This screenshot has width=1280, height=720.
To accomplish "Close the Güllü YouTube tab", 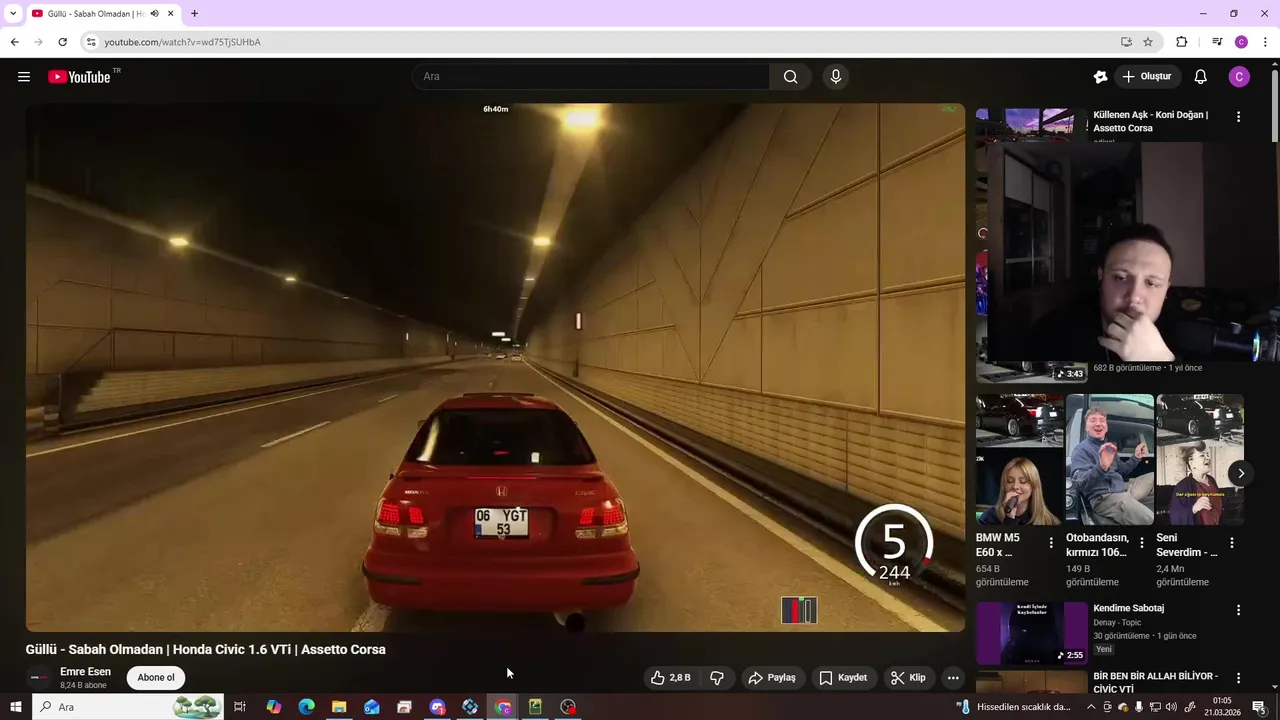I will pos(171,14).
